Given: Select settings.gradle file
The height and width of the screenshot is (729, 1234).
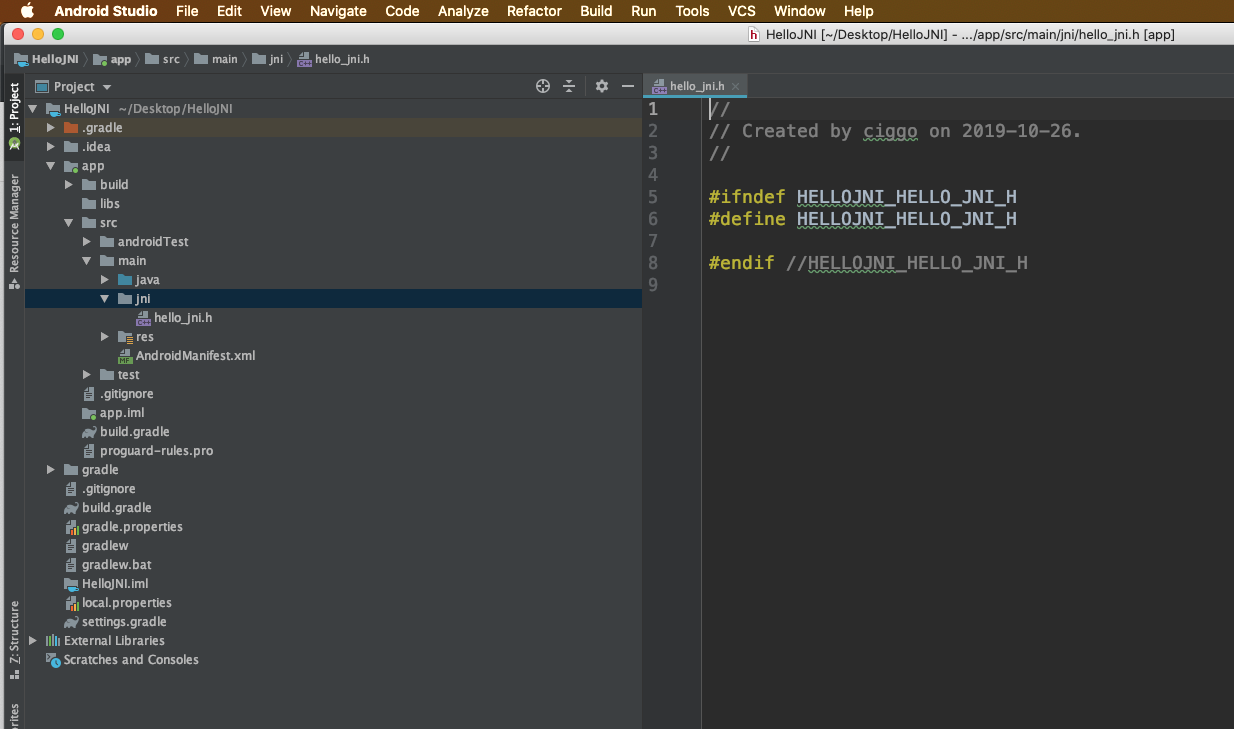Looking at the screenshot, I should pyautogui.click(x=115, y=622).
